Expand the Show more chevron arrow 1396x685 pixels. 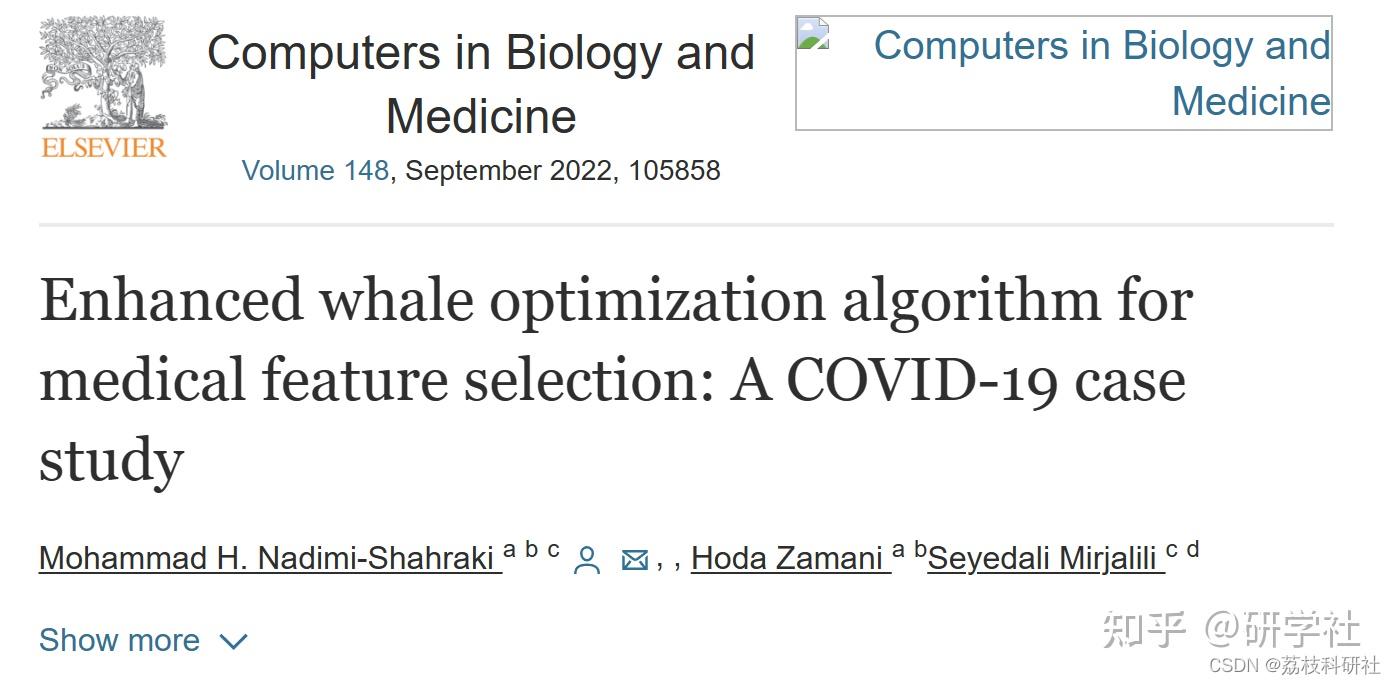tap(233, 641)
